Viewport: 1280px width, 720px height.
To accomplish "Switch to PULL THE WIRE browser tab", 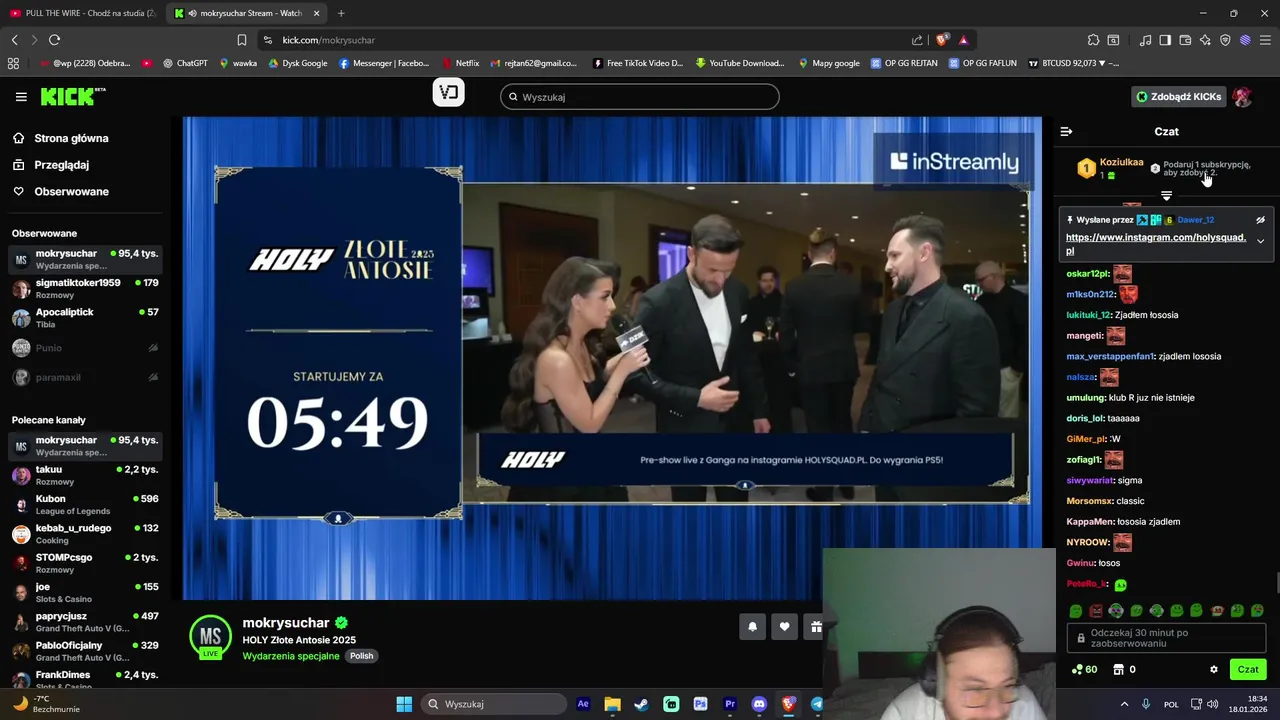I will (x=82, y=13).
